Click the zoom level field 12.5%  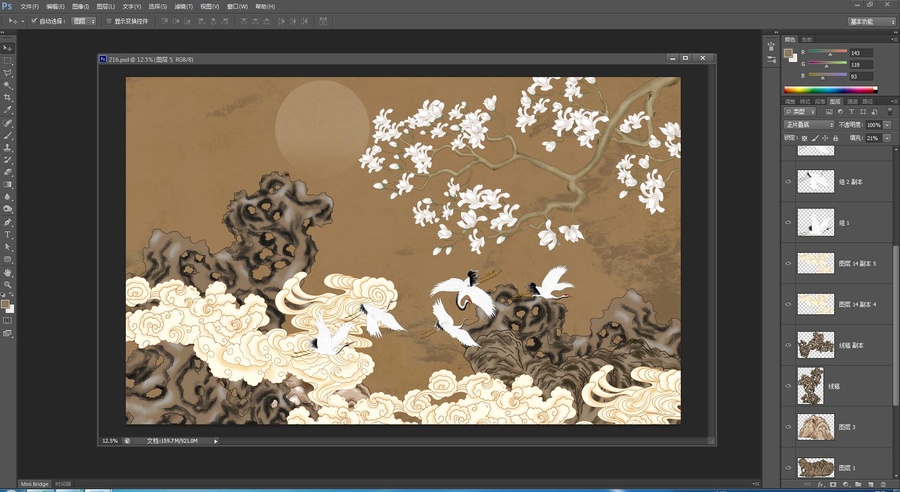click(110, 441)
